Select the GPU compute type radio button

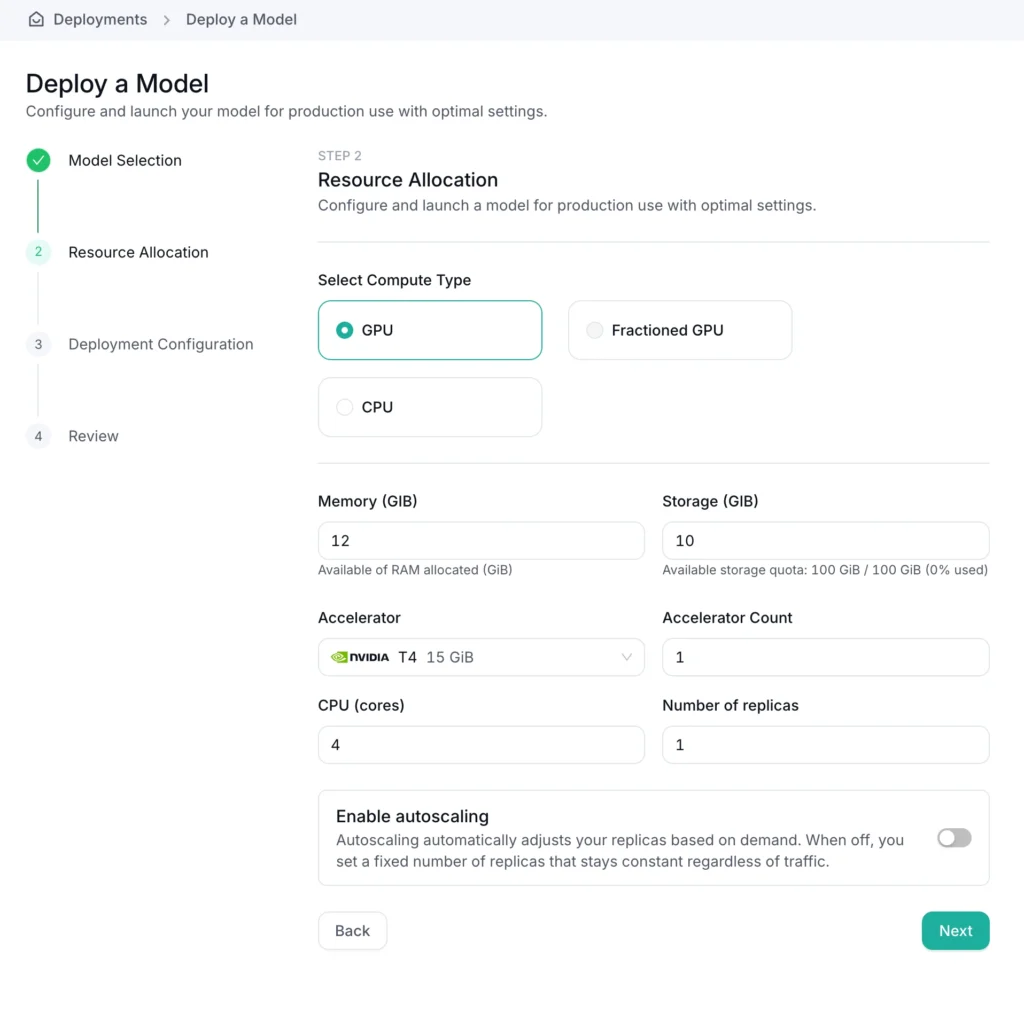pyautogui.click(x=345, y=330)
